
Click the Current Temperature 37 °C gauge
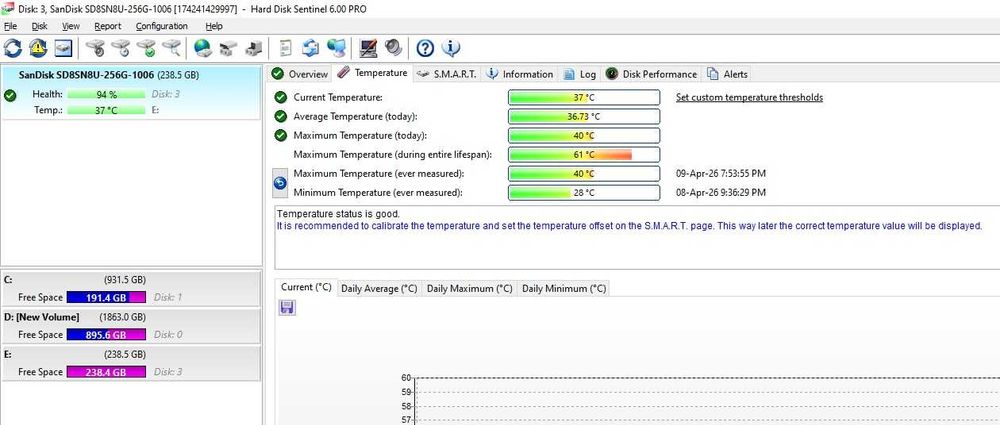[584, 98]
